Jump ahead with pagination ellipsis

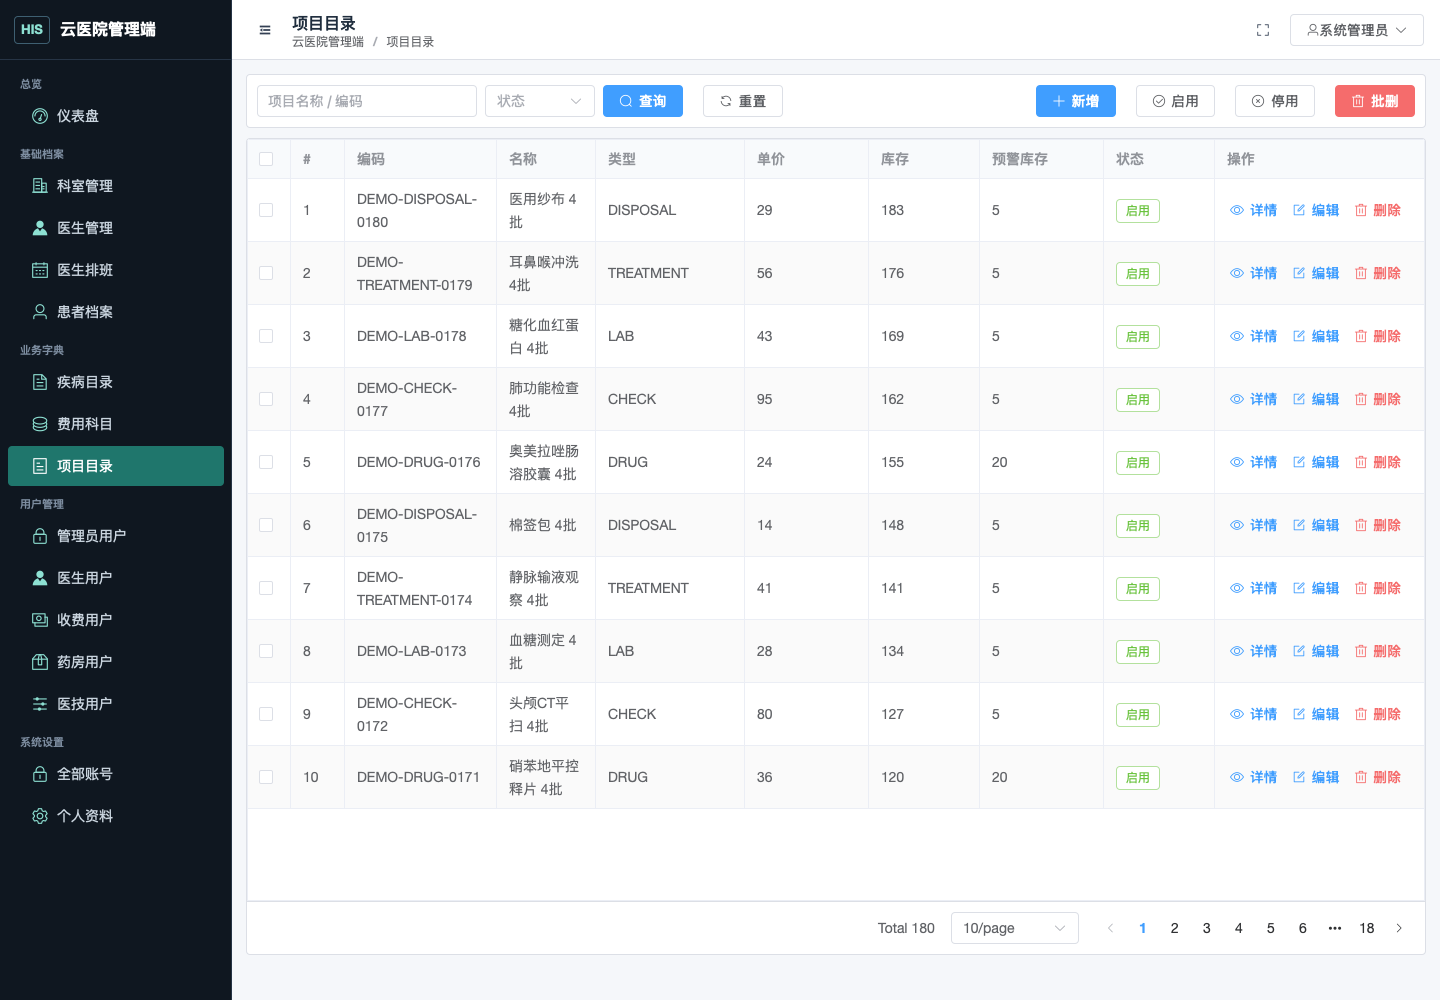pyautogui.click(x=1335, y=928)
